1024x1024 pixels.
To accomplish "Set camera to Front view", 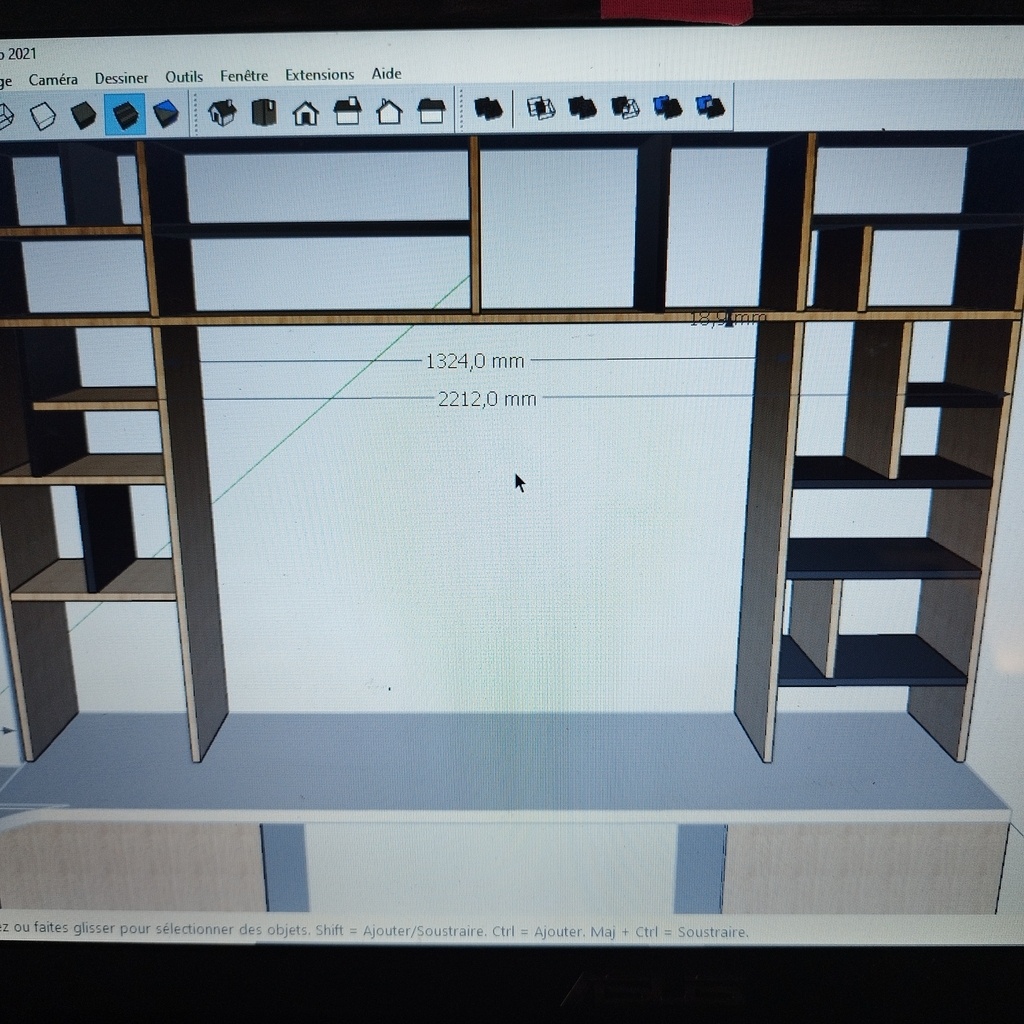I will [x=306, y=112].
